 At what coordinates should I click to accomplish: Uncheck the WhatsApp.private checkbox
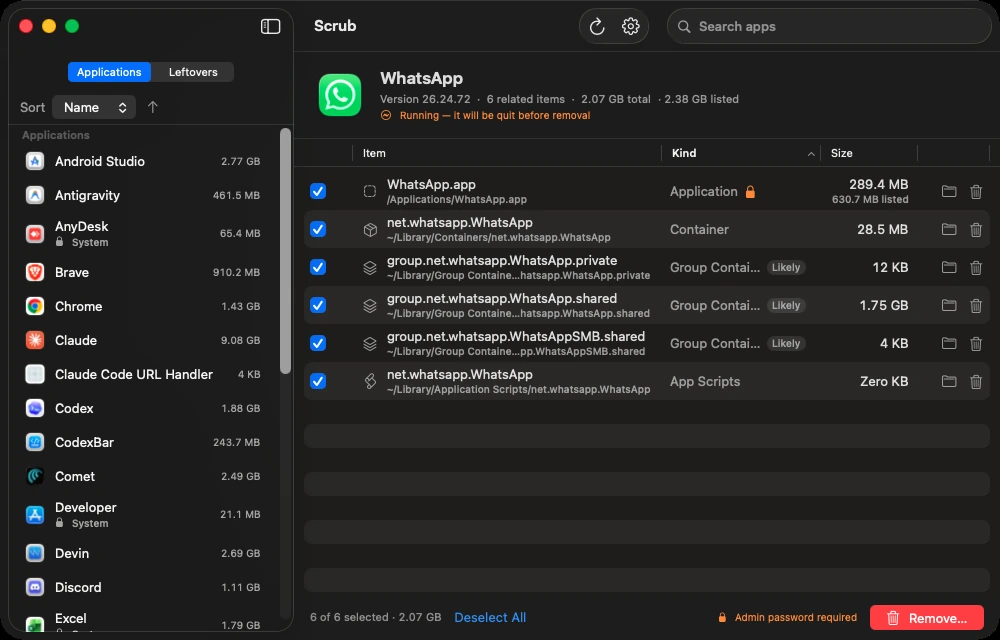318,267
